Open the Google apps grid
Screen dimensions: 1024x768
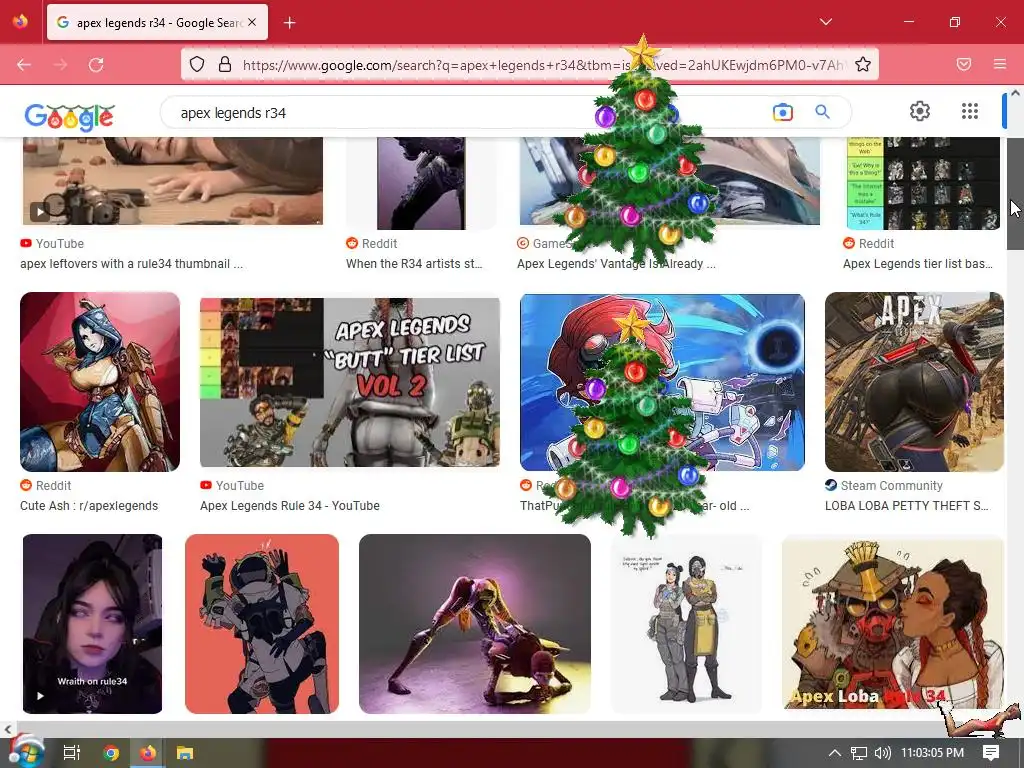click(x=970, y=111)
